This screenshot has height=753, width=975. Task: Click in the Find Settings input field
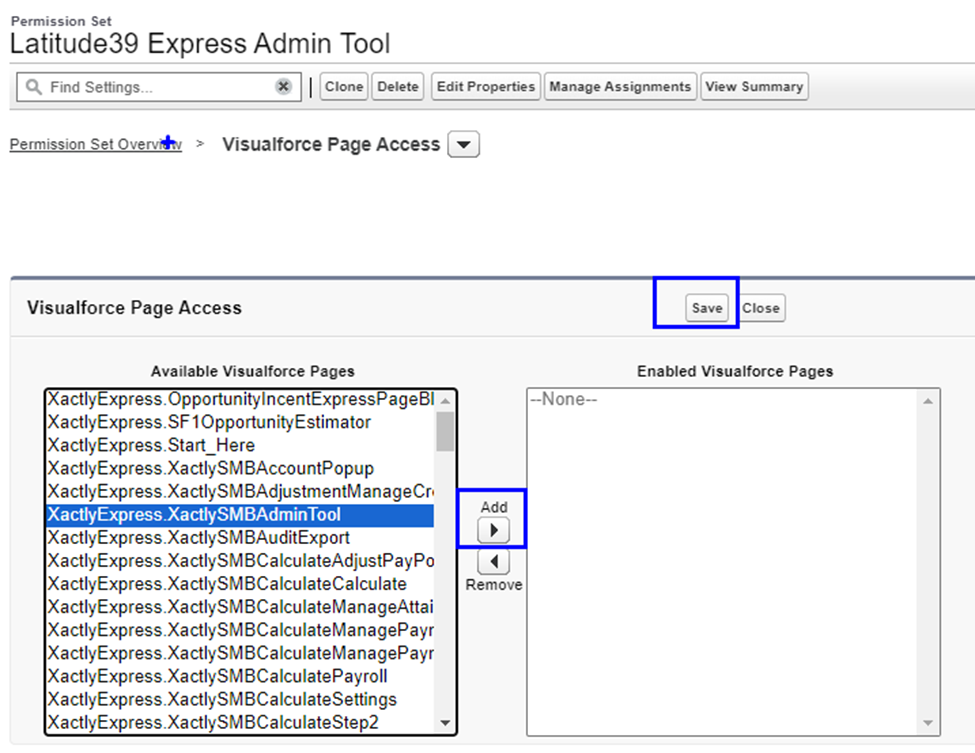point(159,87)
